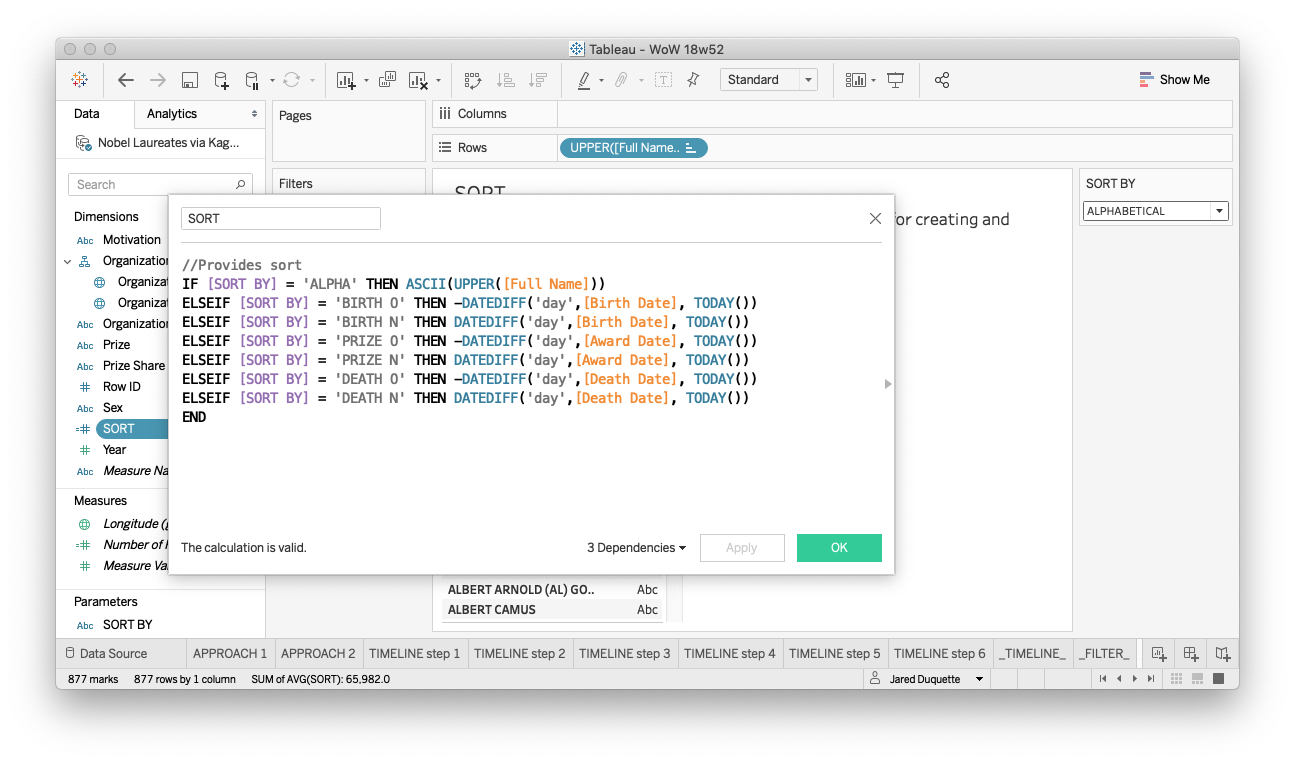
Task: Add a new data source
Action: tap(221, 80)
